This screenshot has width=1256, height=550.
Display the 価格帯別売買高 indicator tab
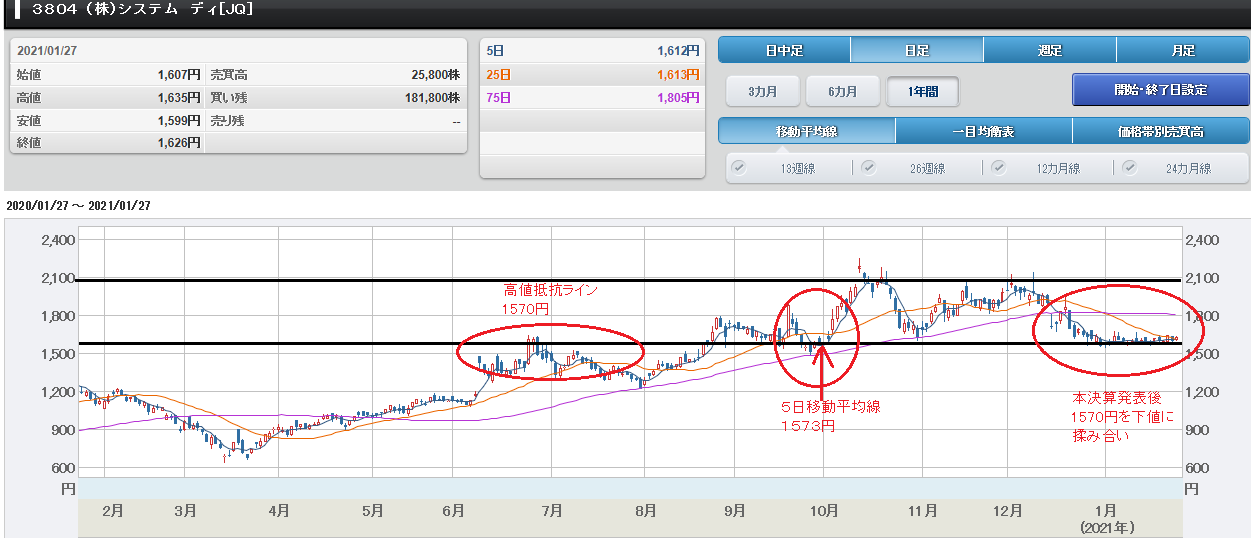tap(1160, 131)
